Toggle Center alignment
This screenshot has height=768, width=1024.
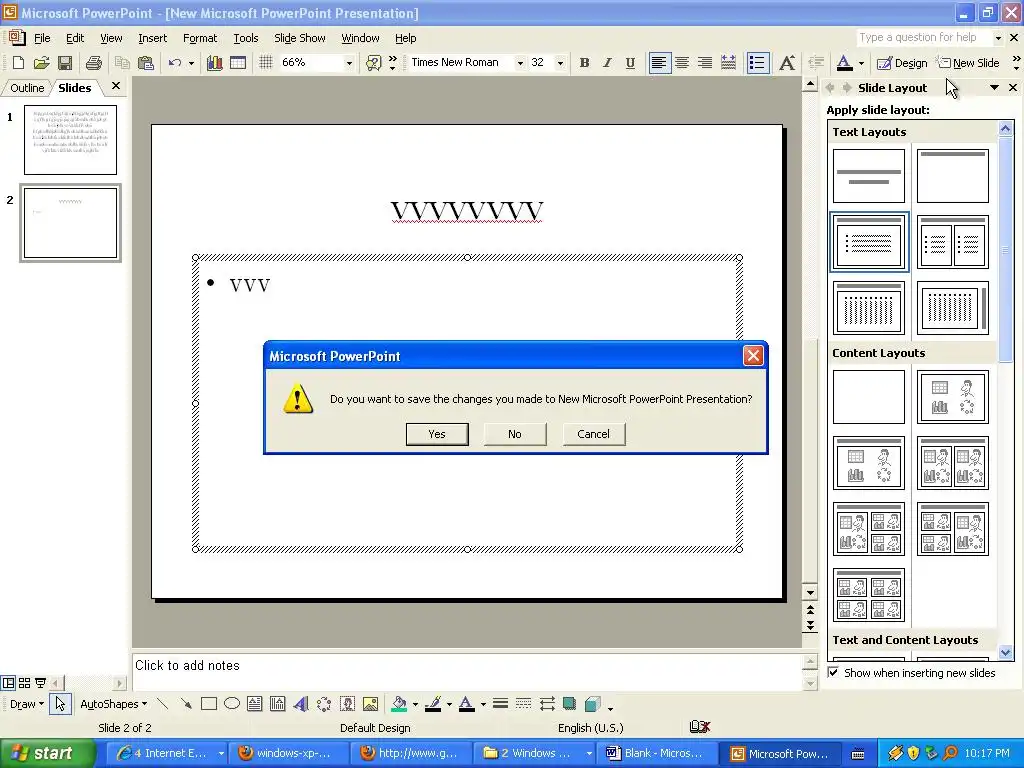coord(682,63)
